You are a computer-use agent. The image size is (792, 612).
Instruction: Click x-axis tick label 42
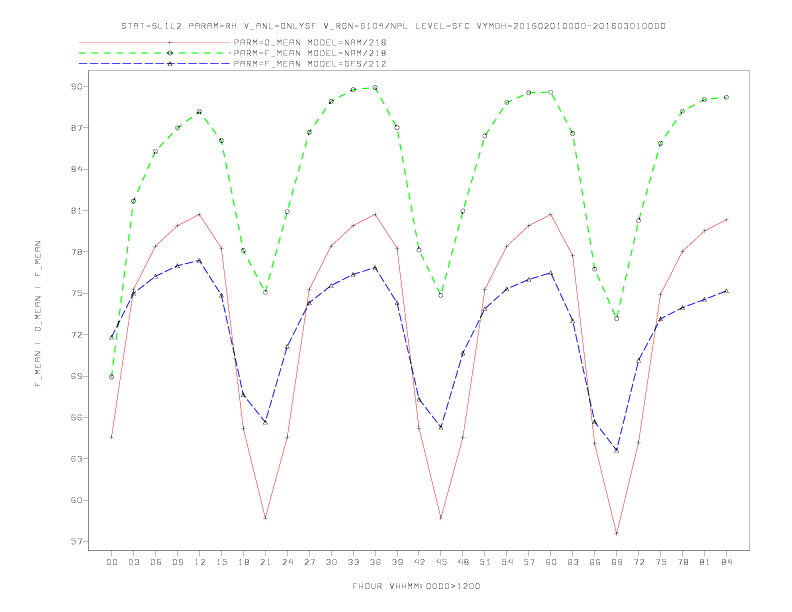(x=419, y=562)
